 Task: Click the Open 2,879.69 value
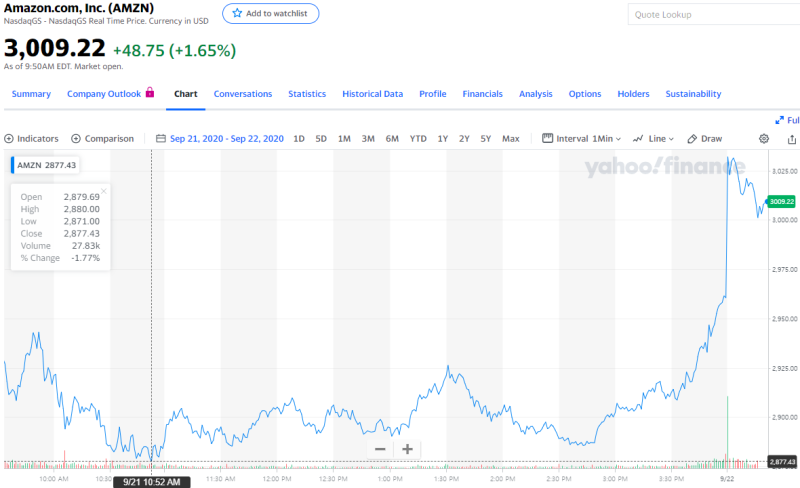[82, 197]
